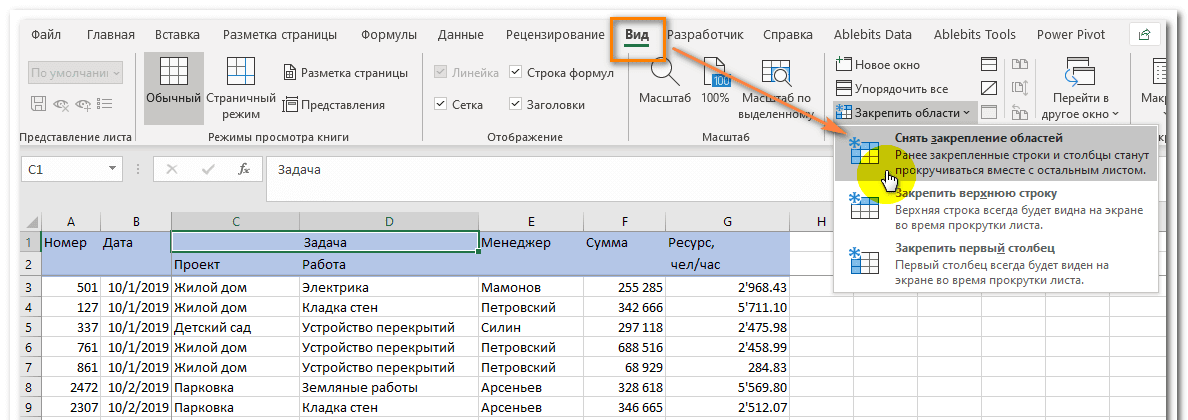Switch to the Главная tab
Screen dimensions: 1188x420
tap(111, 34)
